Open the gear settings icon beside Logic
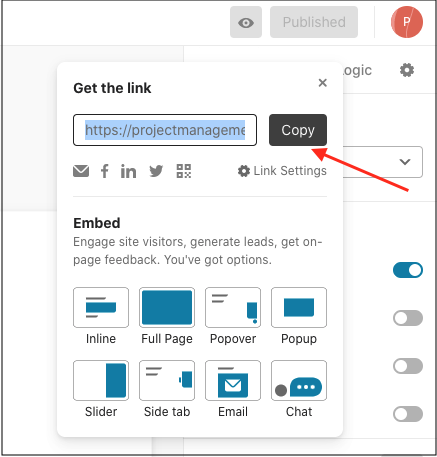 click(x=407, y=70)
